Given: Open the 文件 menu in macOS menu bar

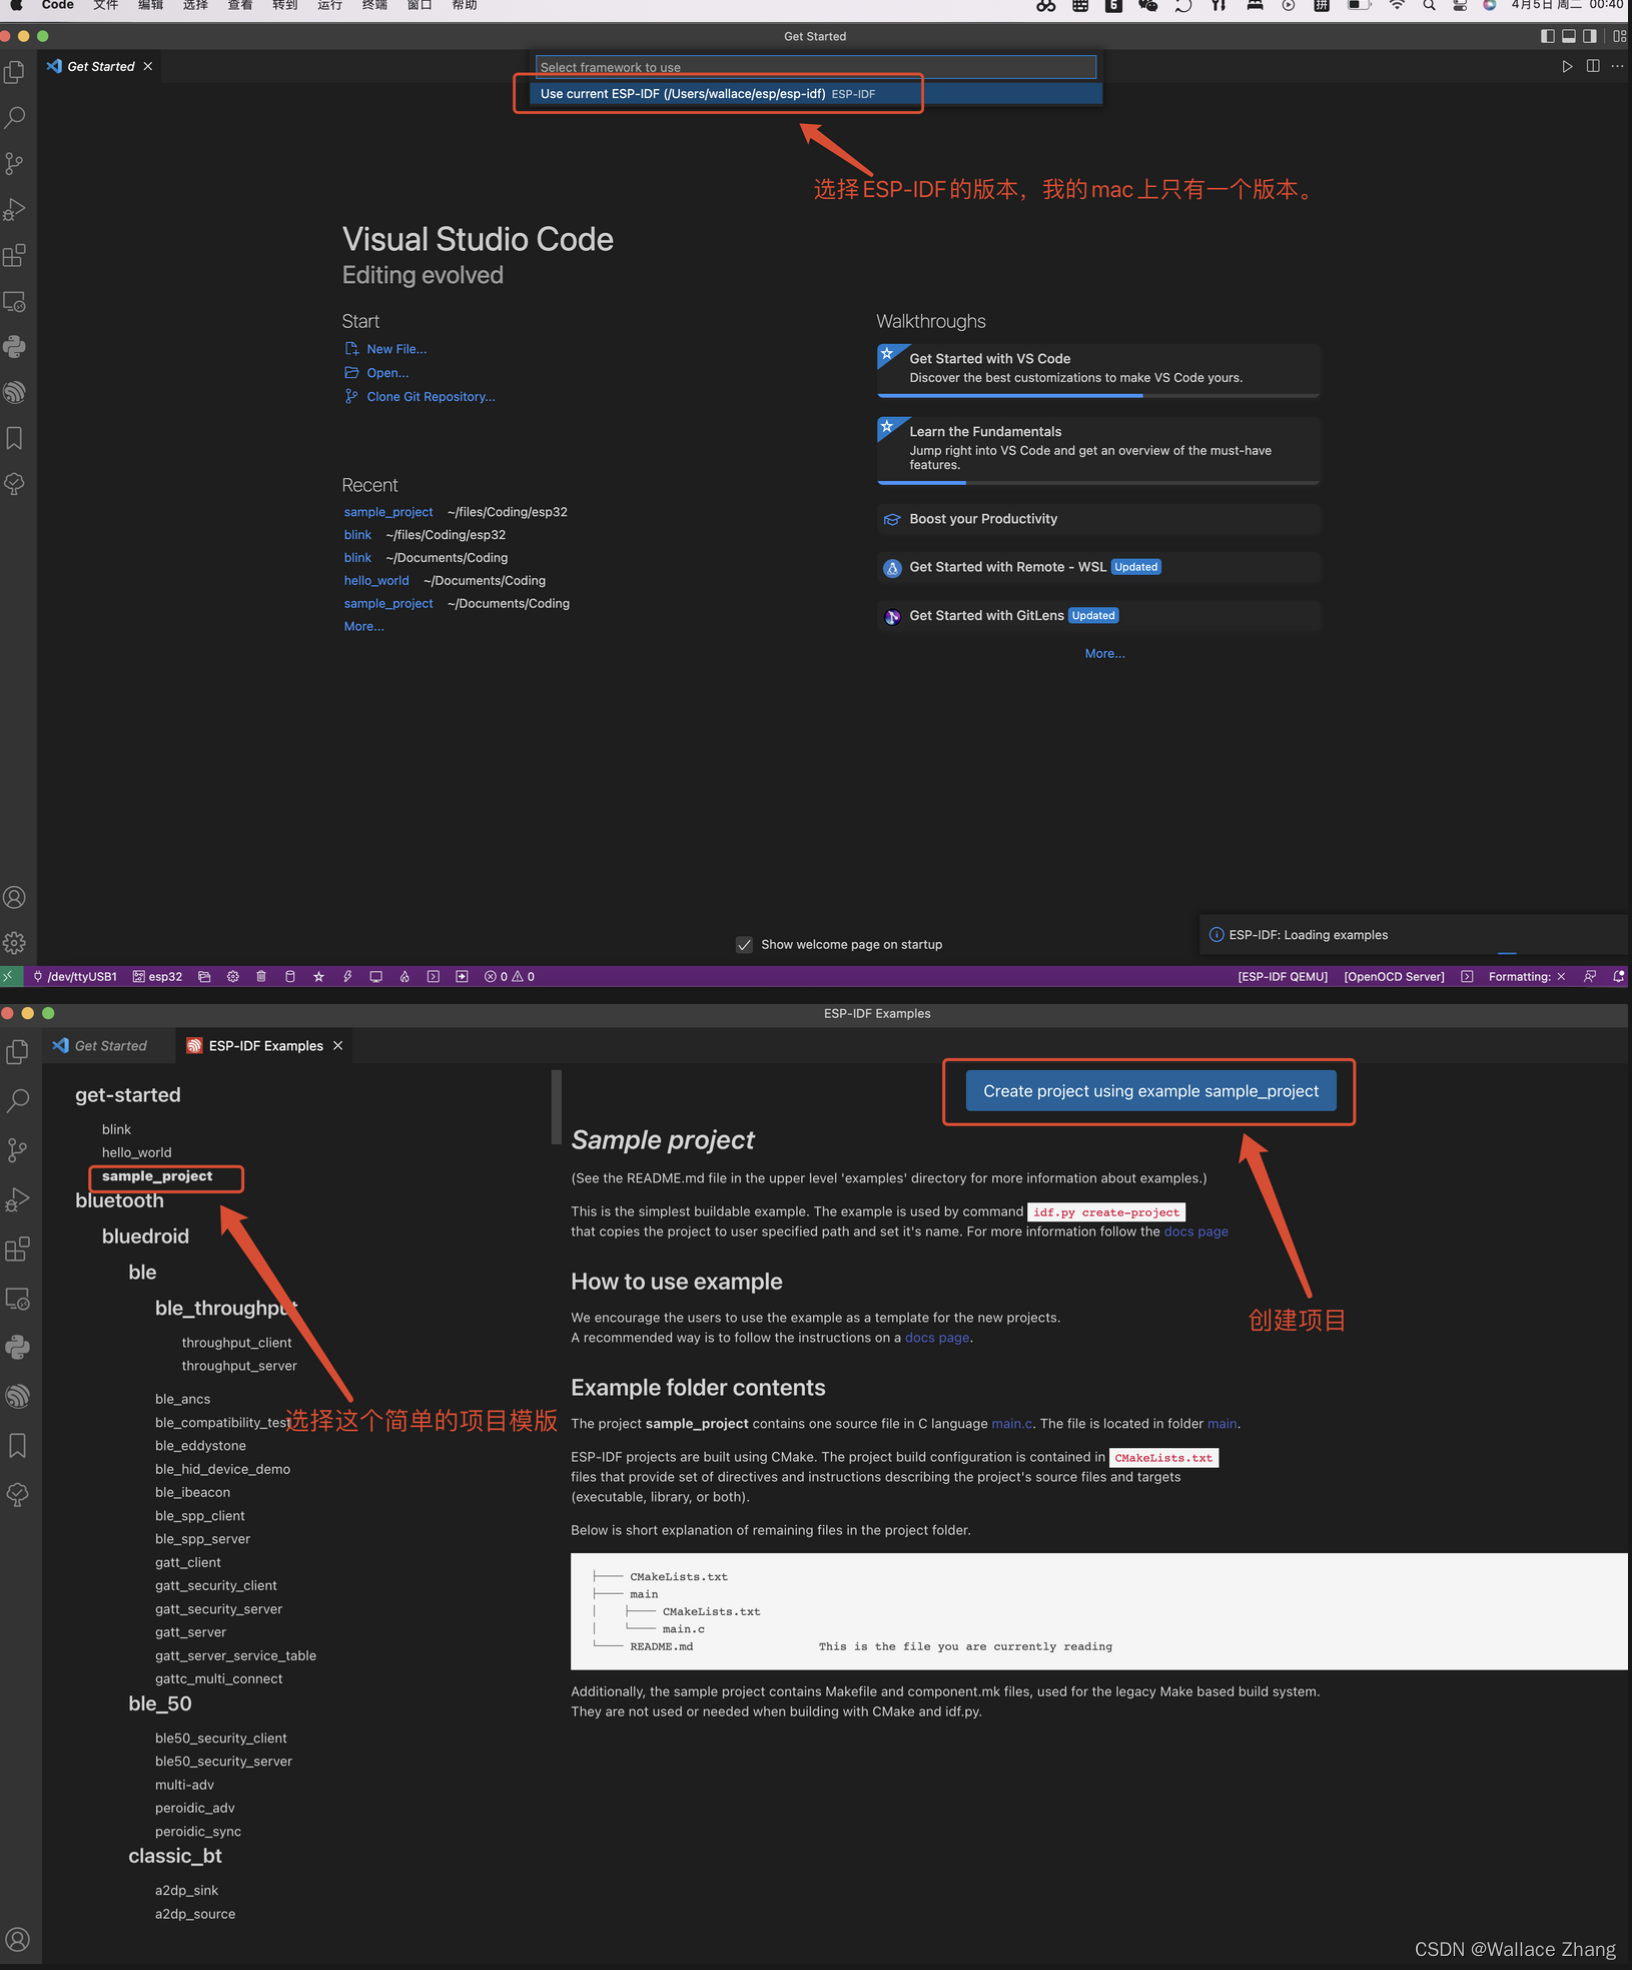Looking at the screenshot, I should pos(106,6).
